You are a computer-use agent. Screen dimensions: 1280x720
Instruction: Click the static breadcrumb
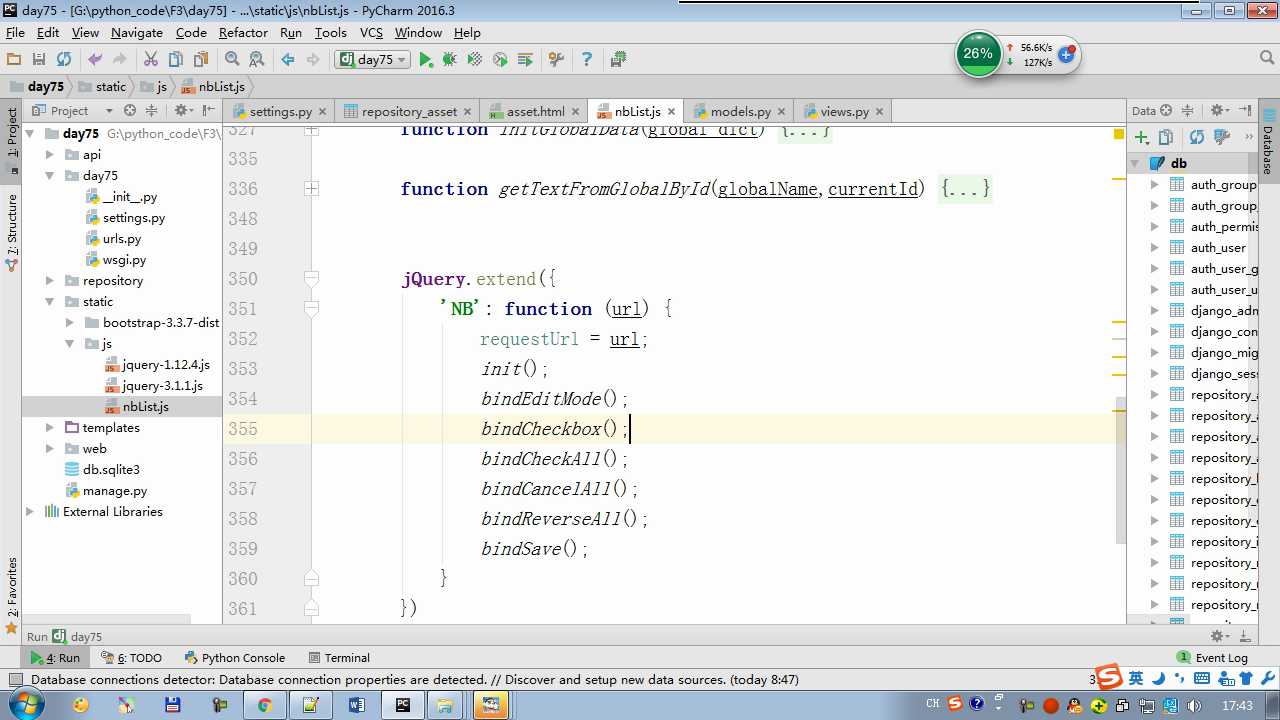111,87
